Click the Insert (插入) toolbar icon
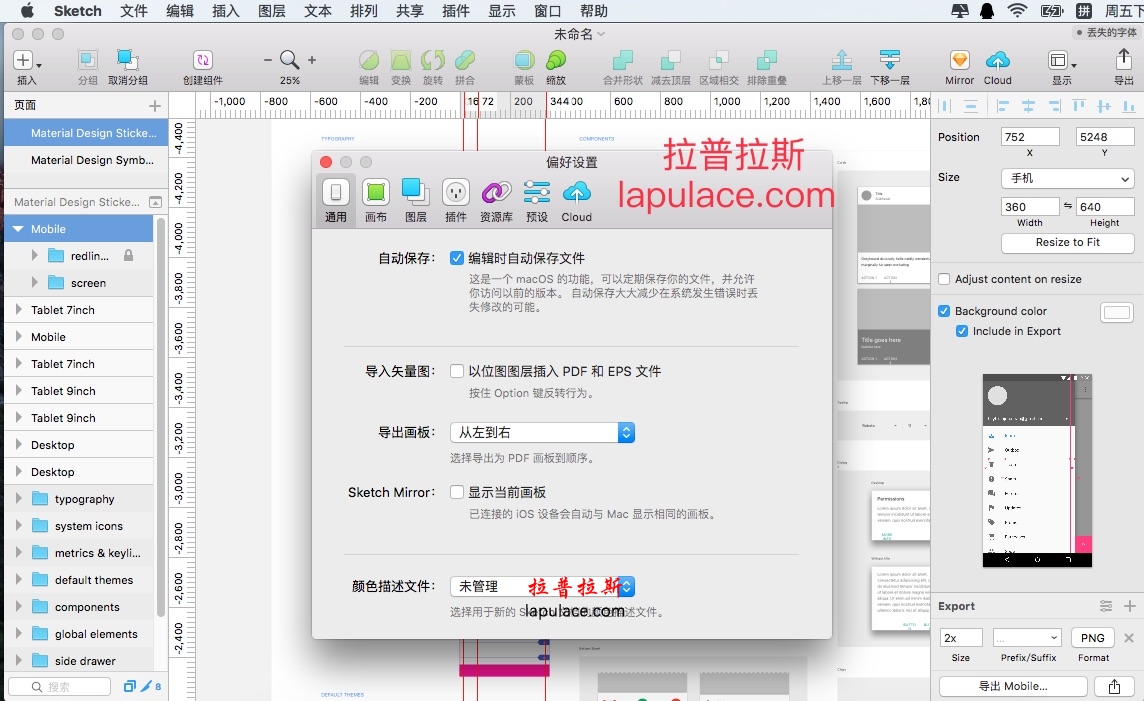 pos(23,60)
